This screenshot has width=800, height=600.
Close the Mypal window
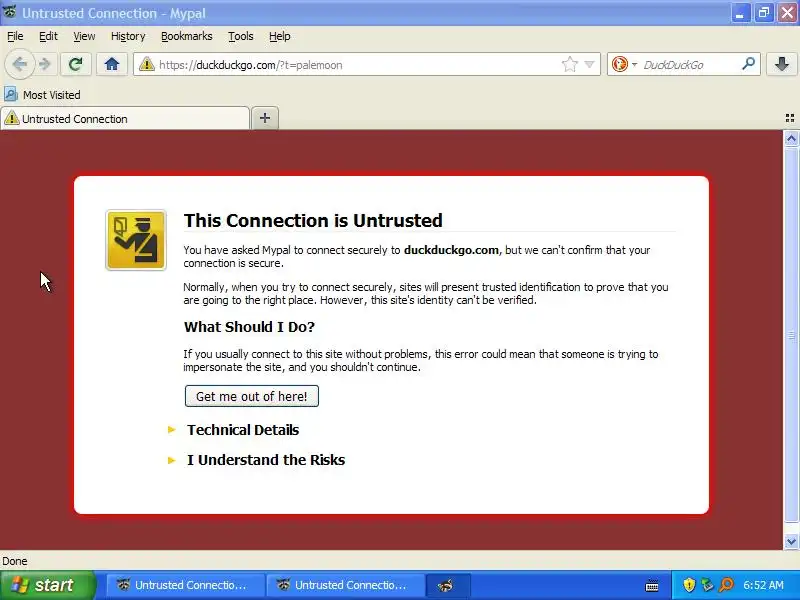787,13
